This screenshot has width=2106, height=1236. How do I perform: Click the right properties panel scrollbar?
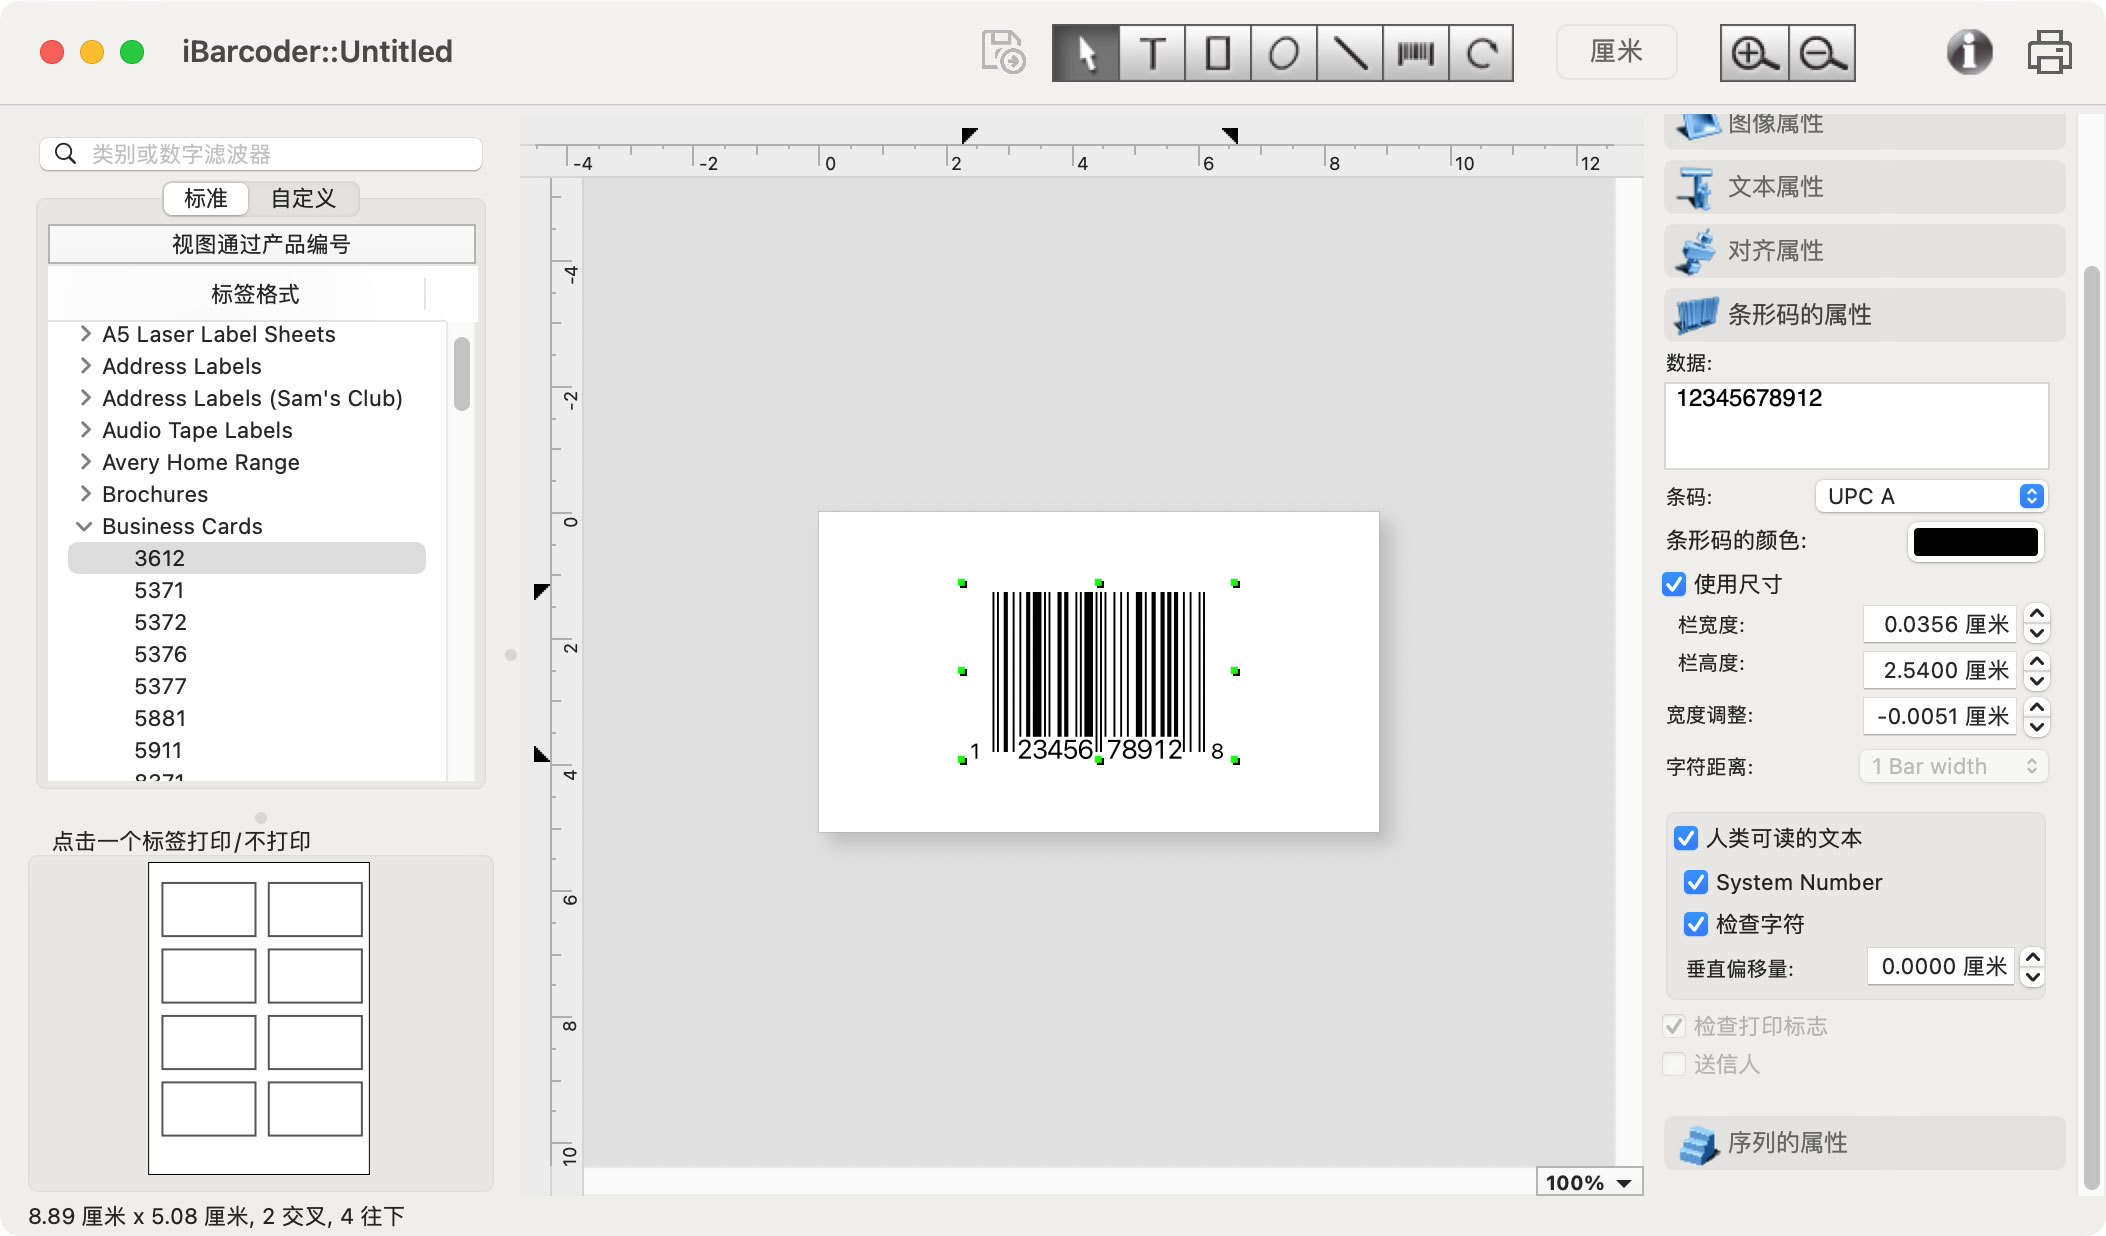click(x=2091, y=727)
